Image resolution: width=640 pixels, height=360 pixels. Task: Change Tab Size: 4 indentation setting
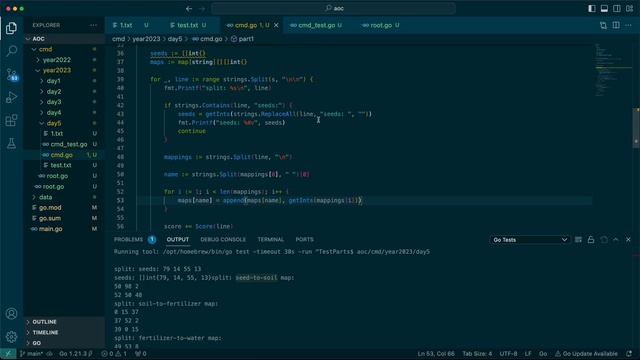click(x=477, y=354)
